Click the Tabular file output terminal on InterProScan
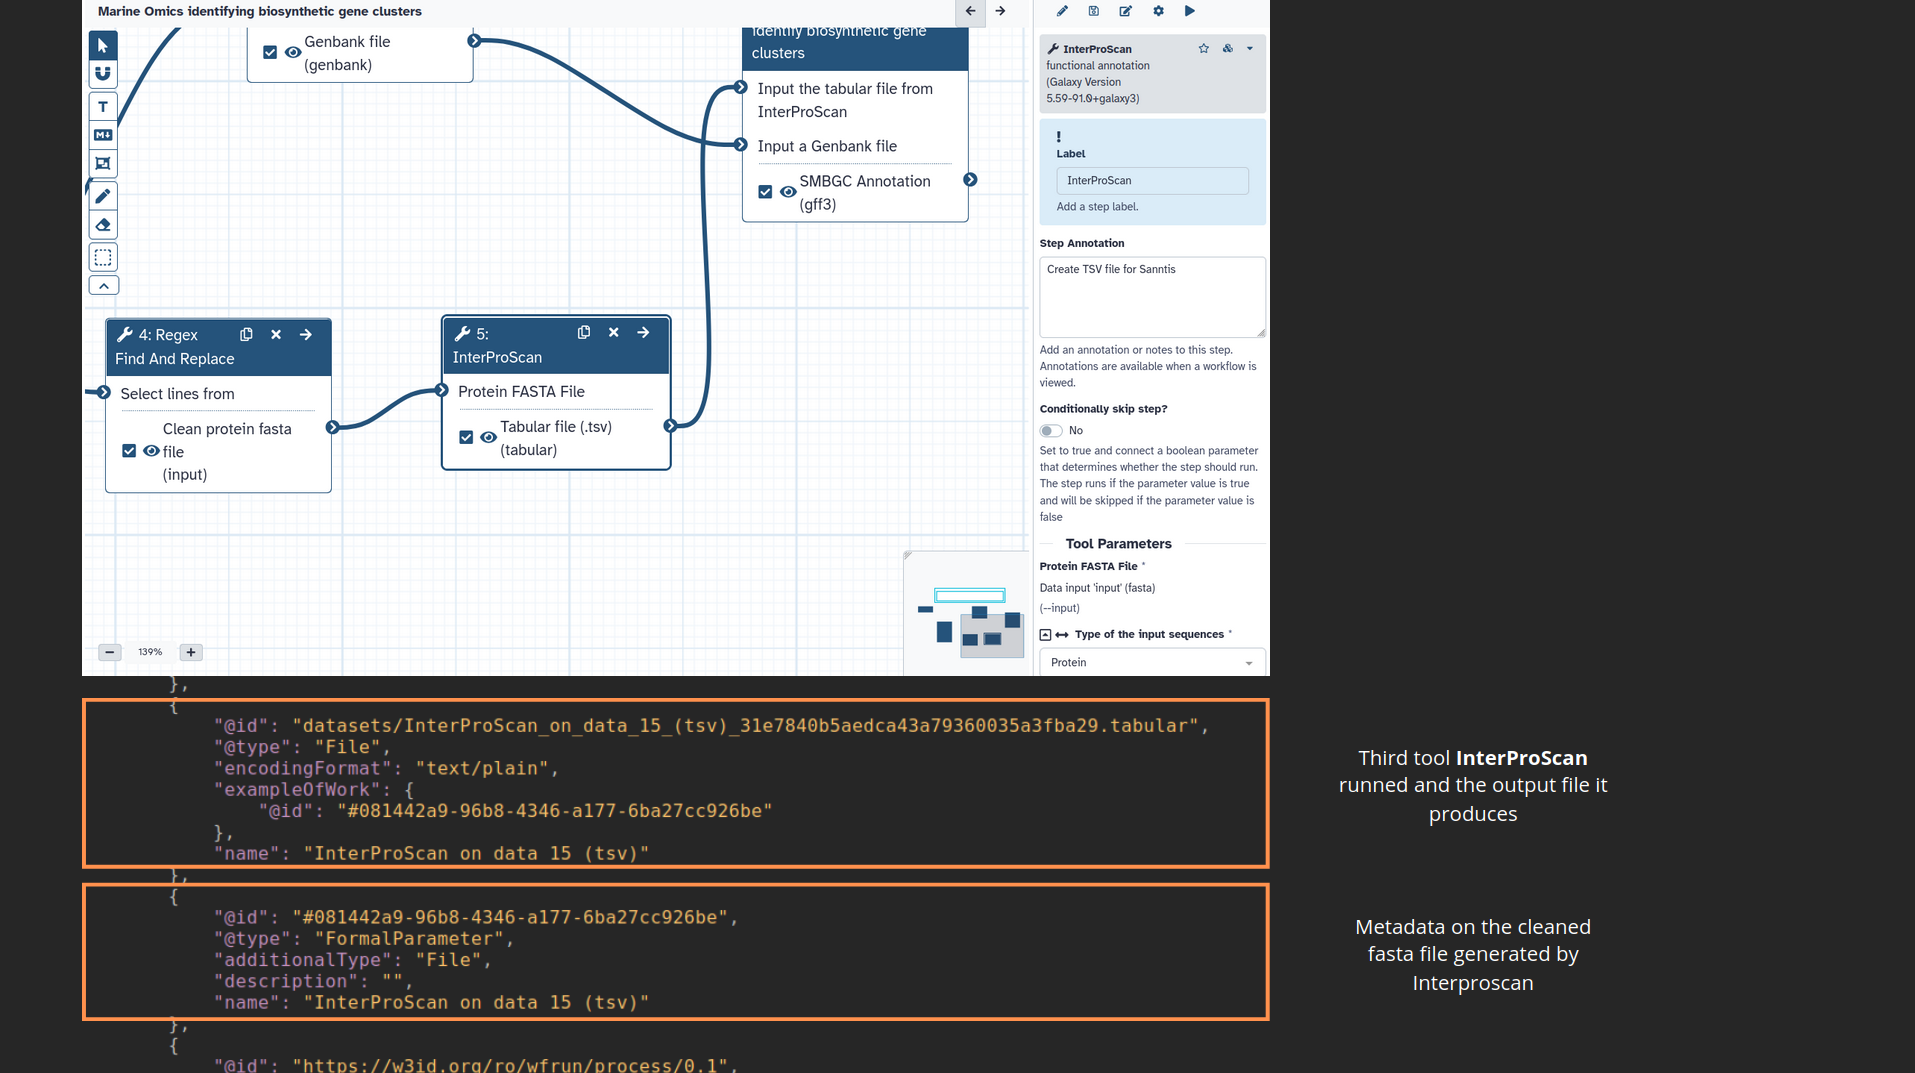The height and width of the screenshot is (1073, 1915). (x=670, y=426)
